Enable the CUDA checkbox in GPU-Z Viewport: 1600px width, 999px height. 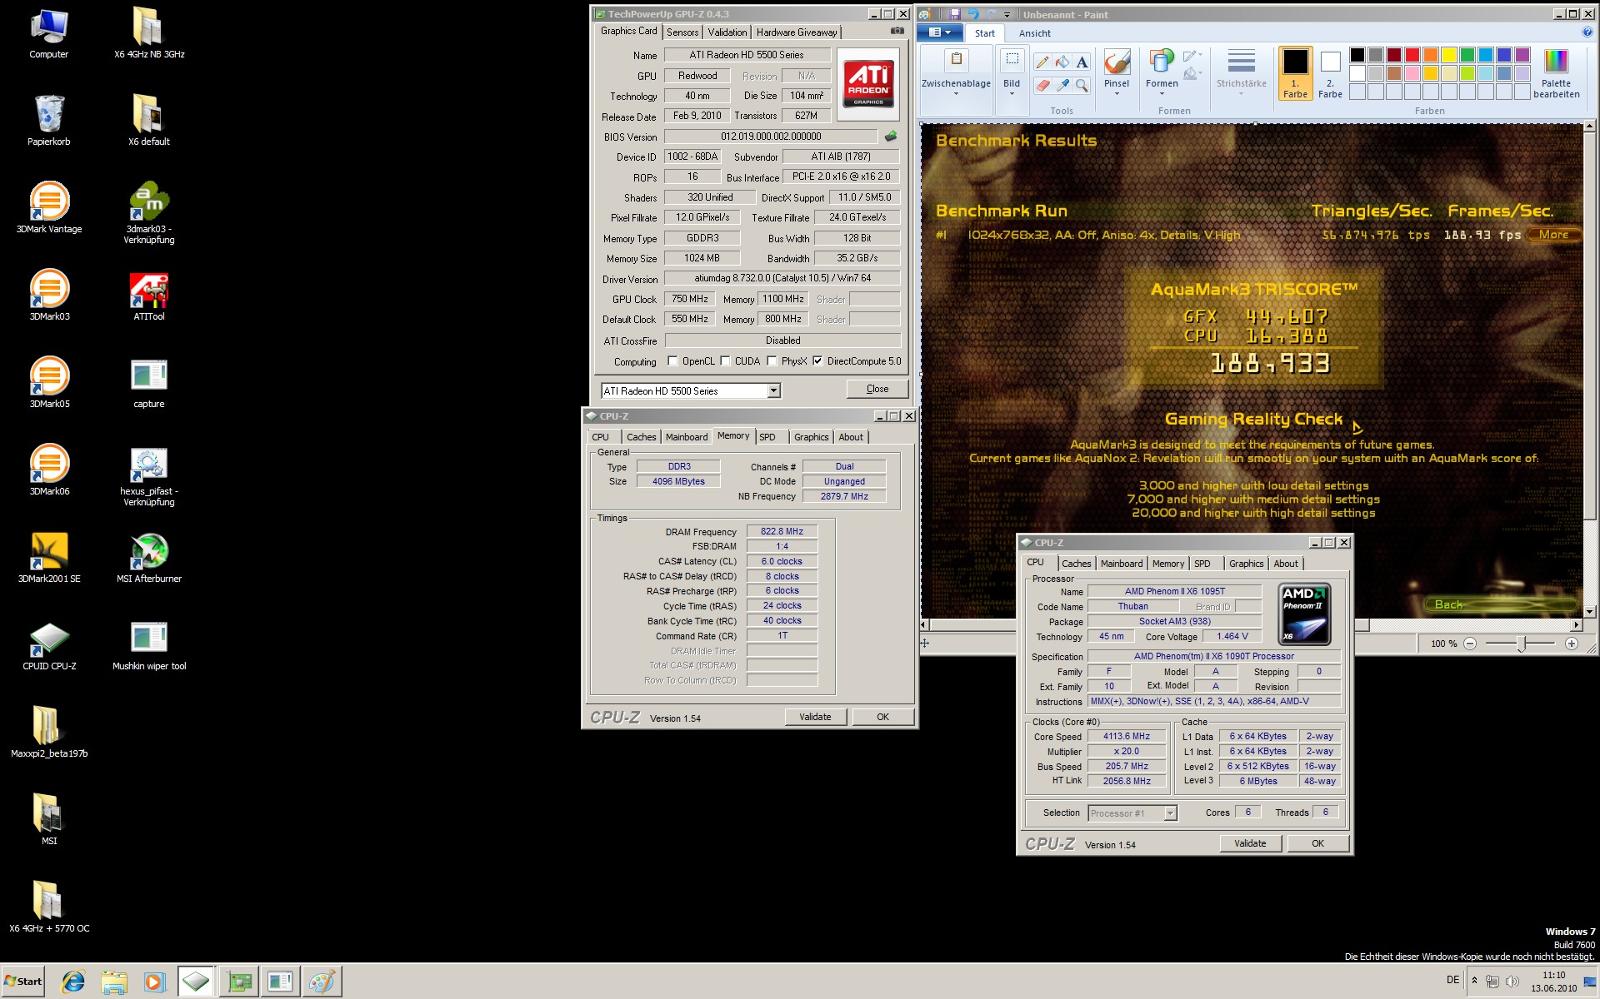[x=725, y=361]
